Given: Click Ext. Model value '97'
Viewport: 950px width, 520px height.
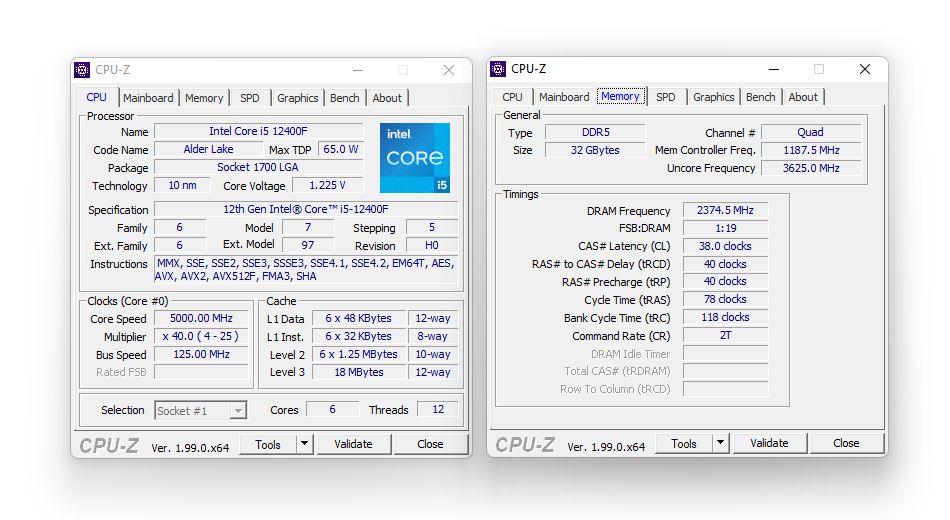Looking at the screenshot, I should tap(308, 245).
